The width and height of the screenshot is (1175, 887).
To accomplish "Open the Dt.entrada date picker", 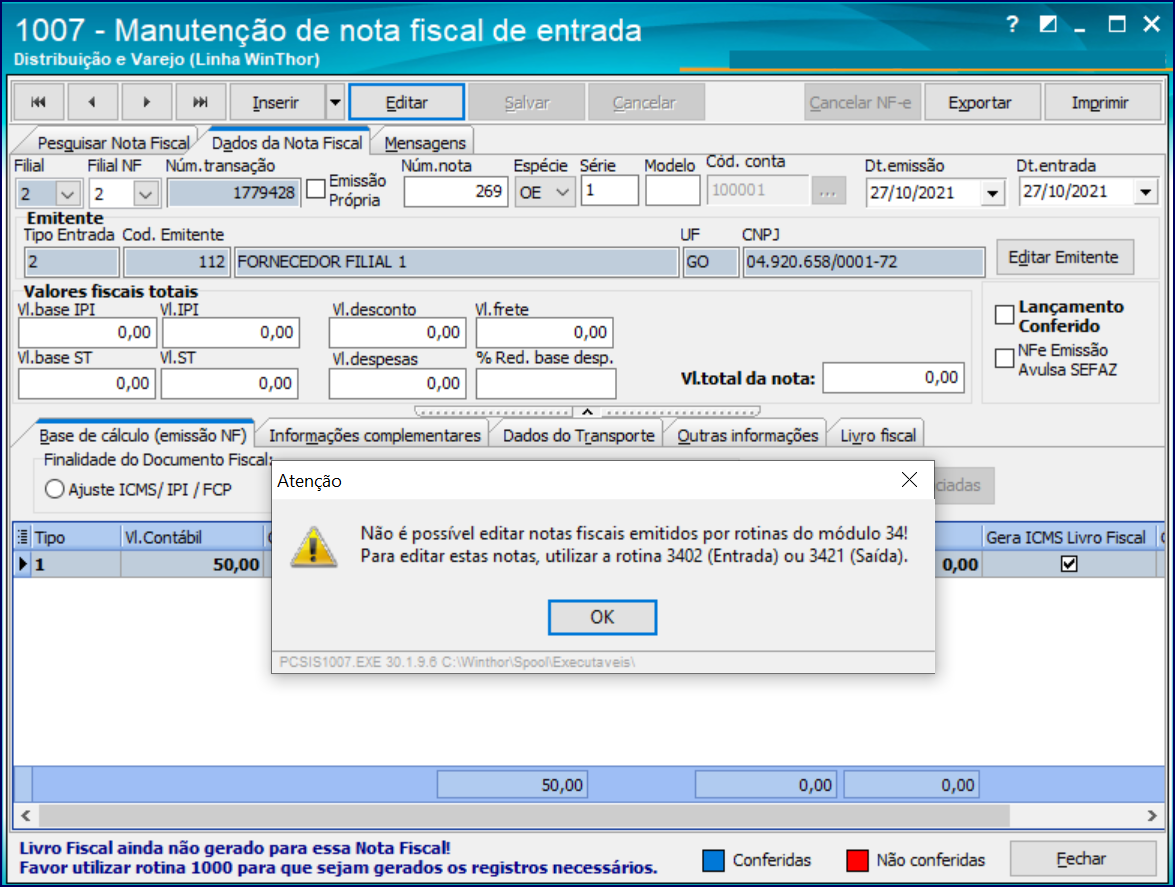I will [x=1145, y=193].
